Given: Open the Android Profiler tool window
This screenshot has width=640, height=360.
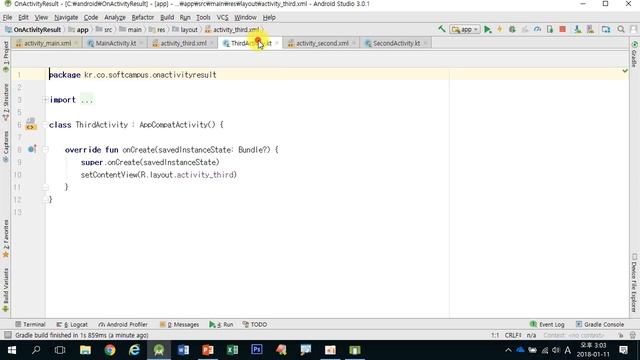Looking at the screenshot, I should tap(123, 324).
